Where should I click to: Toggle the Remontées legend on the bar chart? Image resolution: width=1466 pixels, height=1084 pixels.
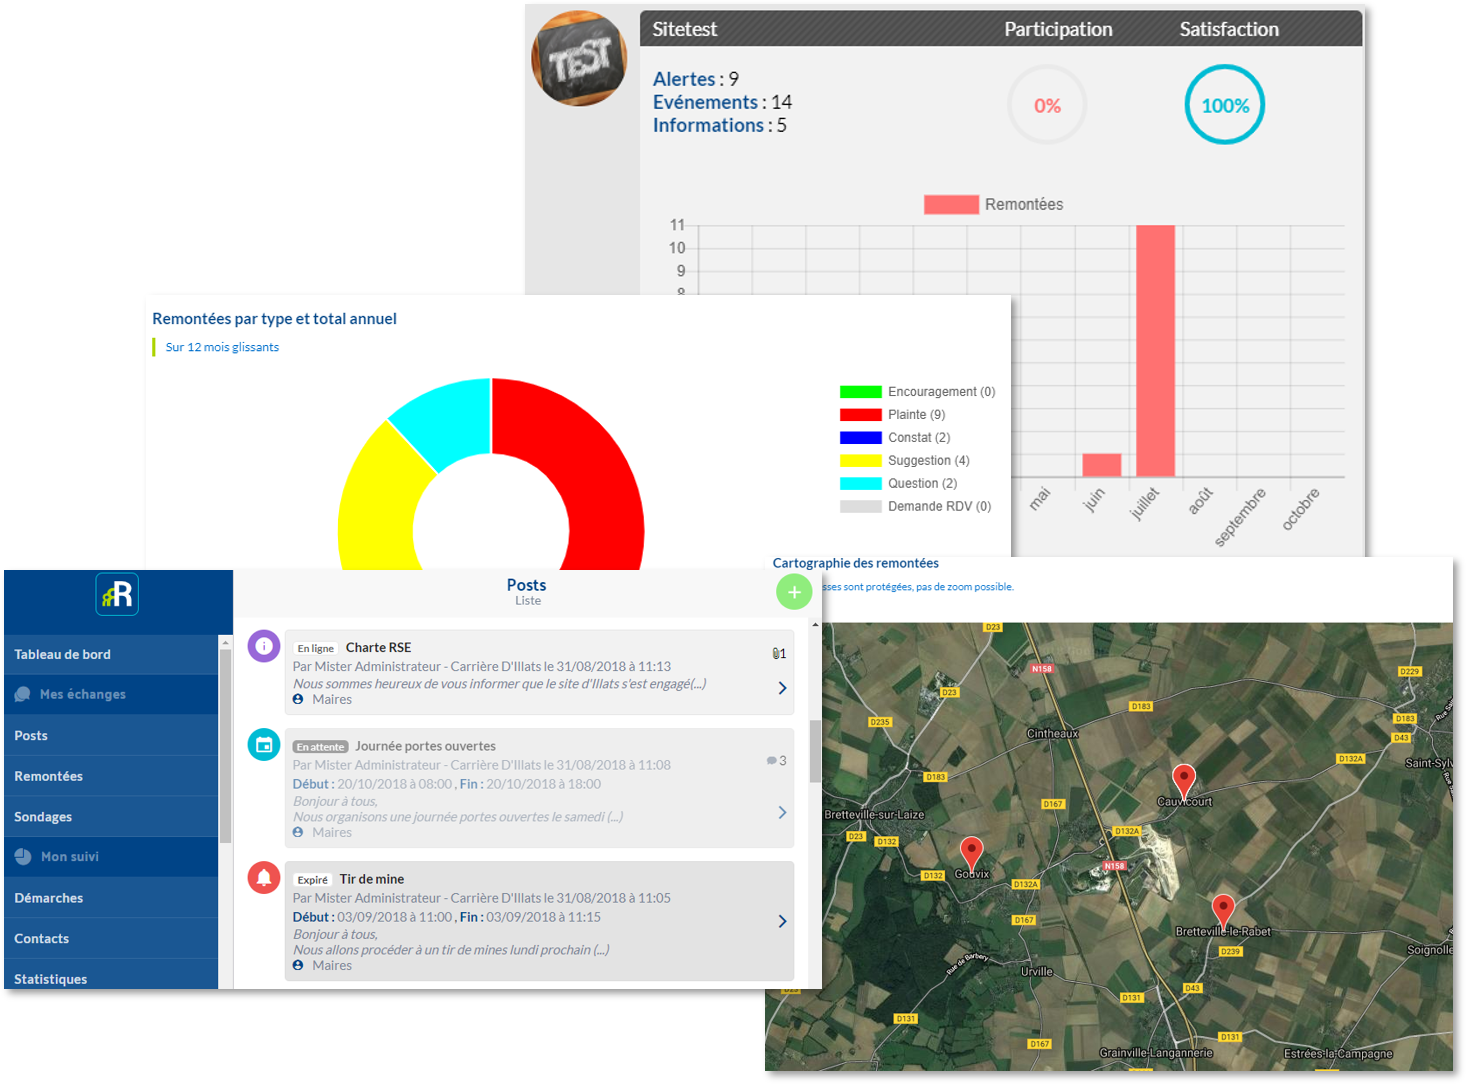[993, 204]
